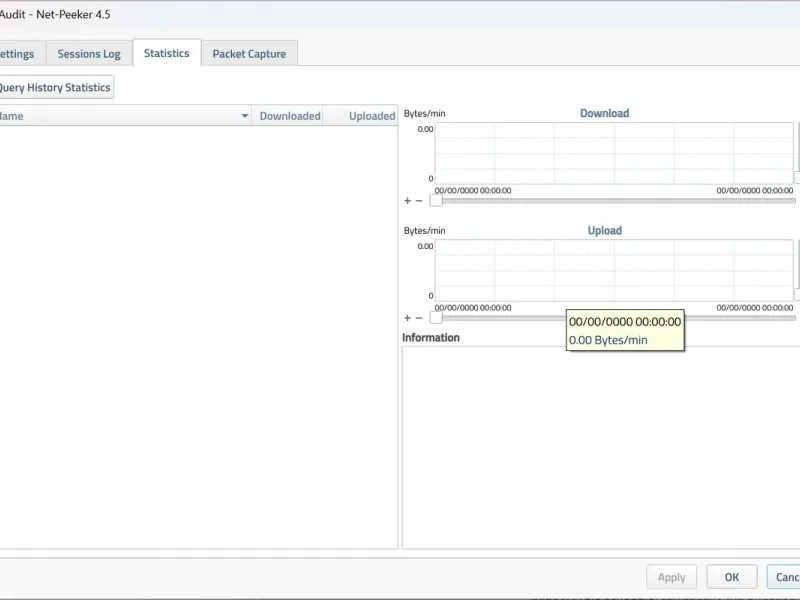Open the Name column sort dropdown arrow
The height and width of the screenshot is (600, 800).
click(245, 116)
